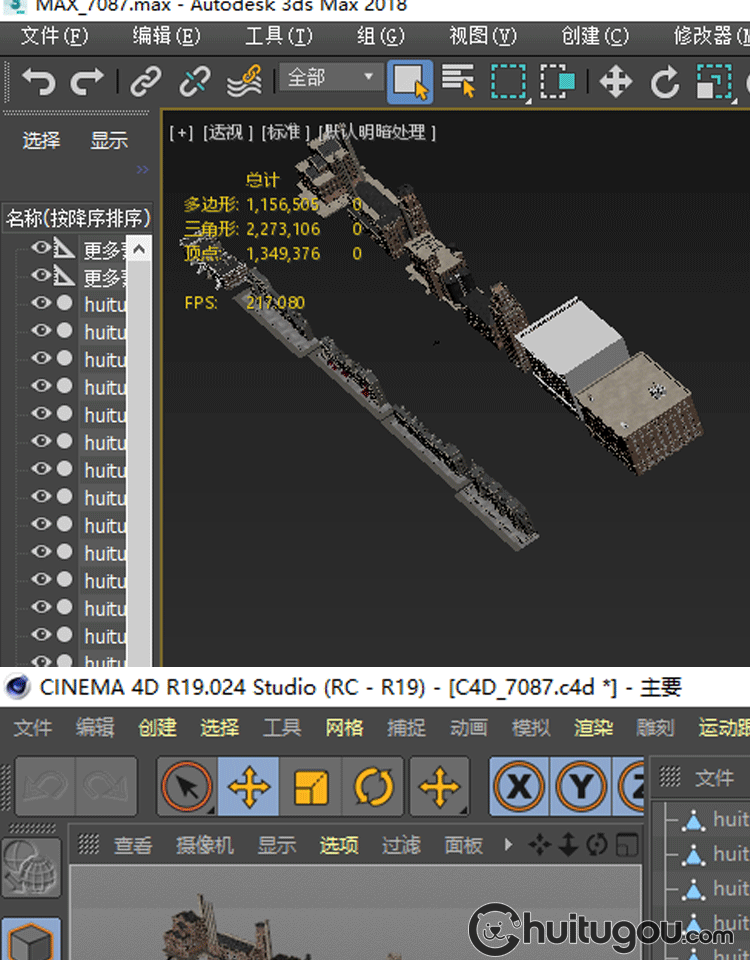This screenshot has width=750, height=960.
Task: Click the Redo arrow in 3ds Max toolbar
Action: coord(87,81)
